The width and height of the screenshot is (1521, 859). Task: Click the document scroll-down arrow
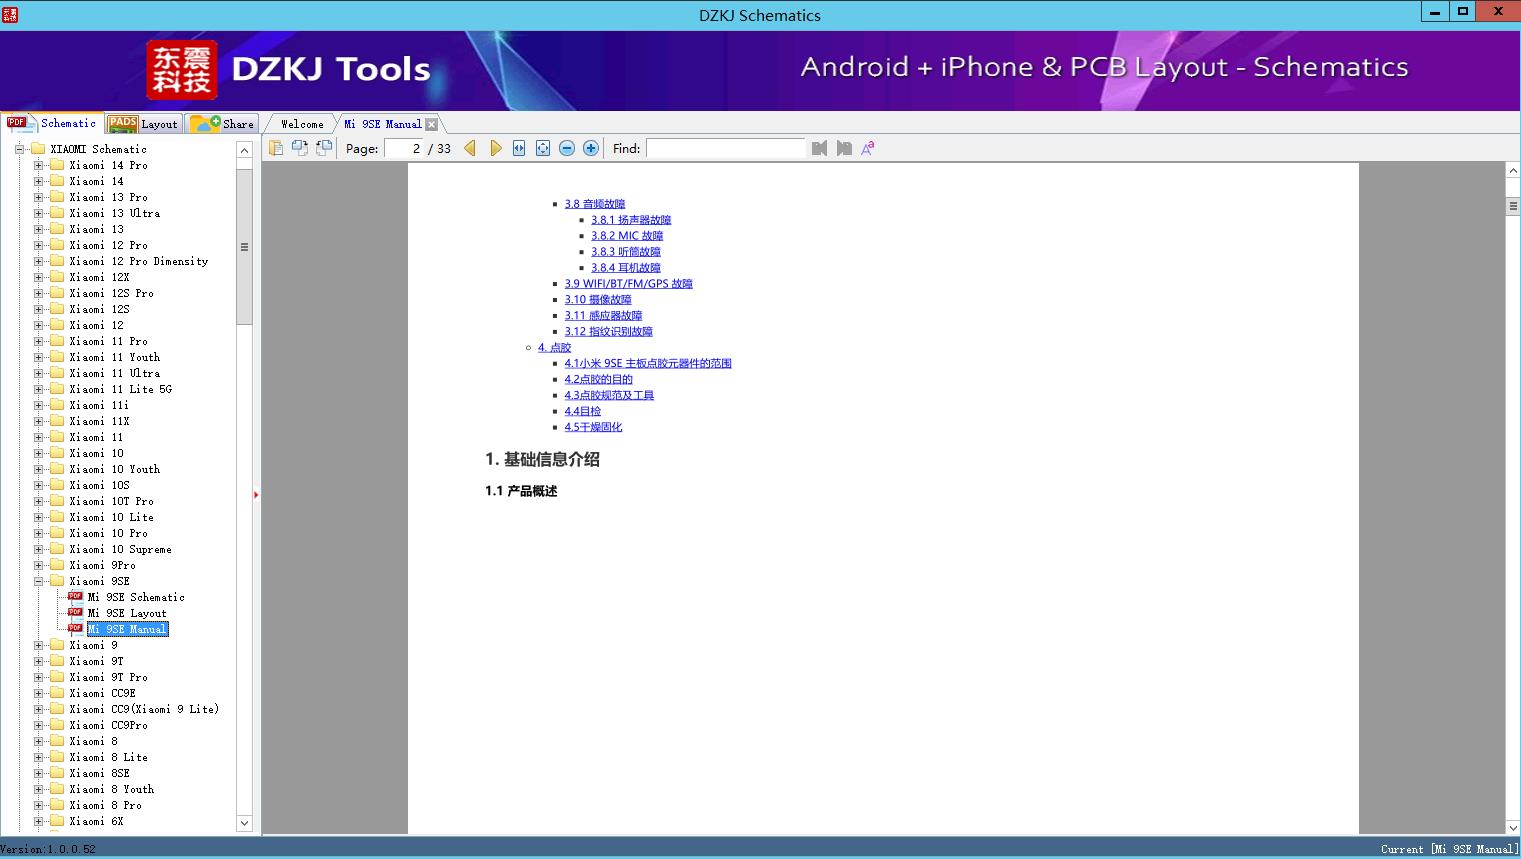[x=1513, y=827]
